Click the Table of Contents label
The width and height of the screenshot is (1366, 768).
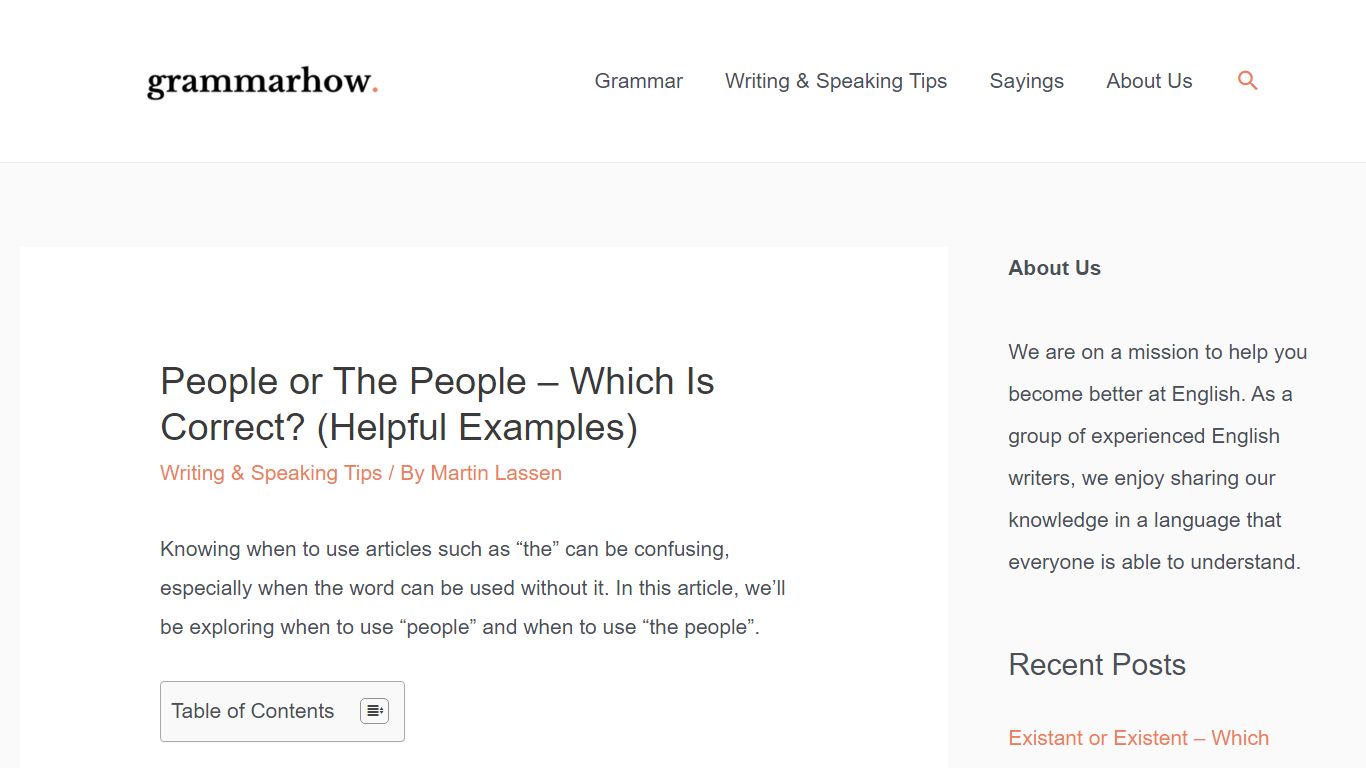pyautogui.click(x=252, y=711)
